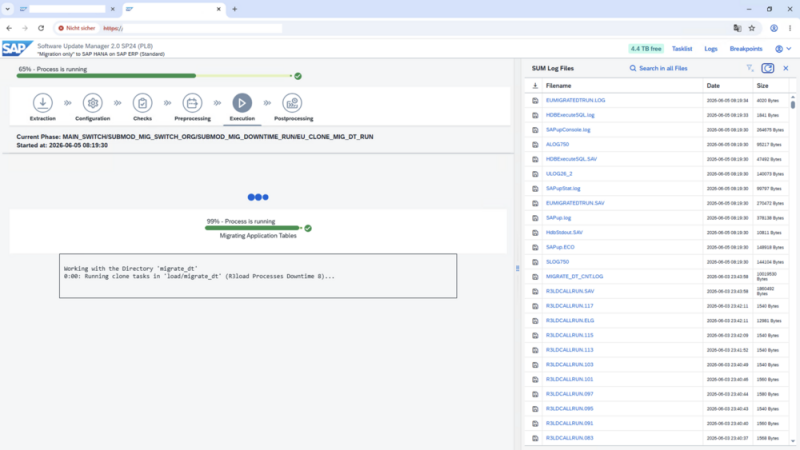Open the EUMIGRATEDTRUN.SAV file link
Screen dimensions: 800x450
(575, 203)
